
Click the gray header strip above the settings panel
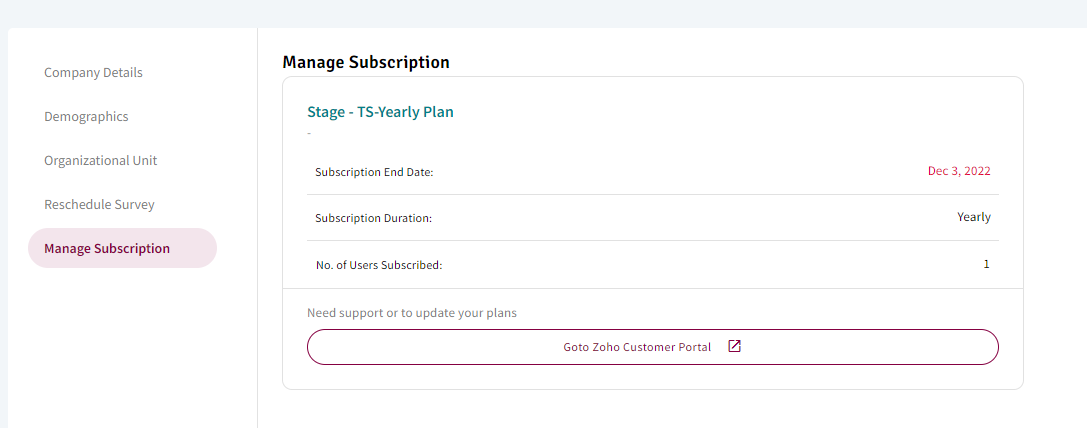pyautogui.click(x=544, y=13)
